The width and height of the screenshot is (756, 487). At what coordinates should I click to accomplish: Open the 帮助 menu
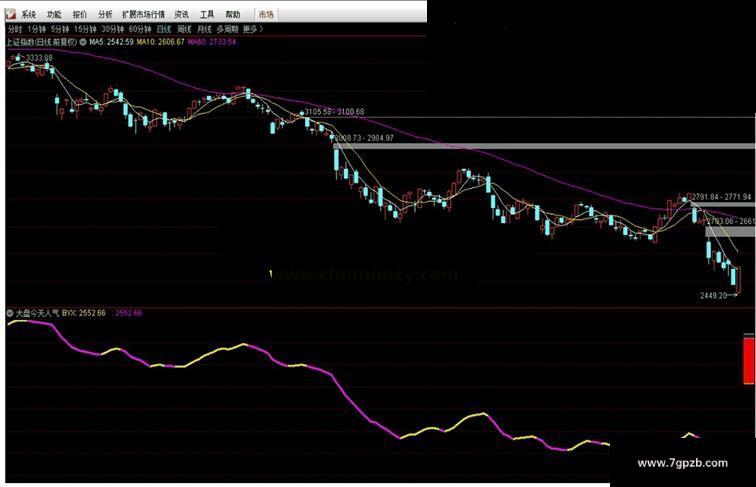click(x=232, y=14)
